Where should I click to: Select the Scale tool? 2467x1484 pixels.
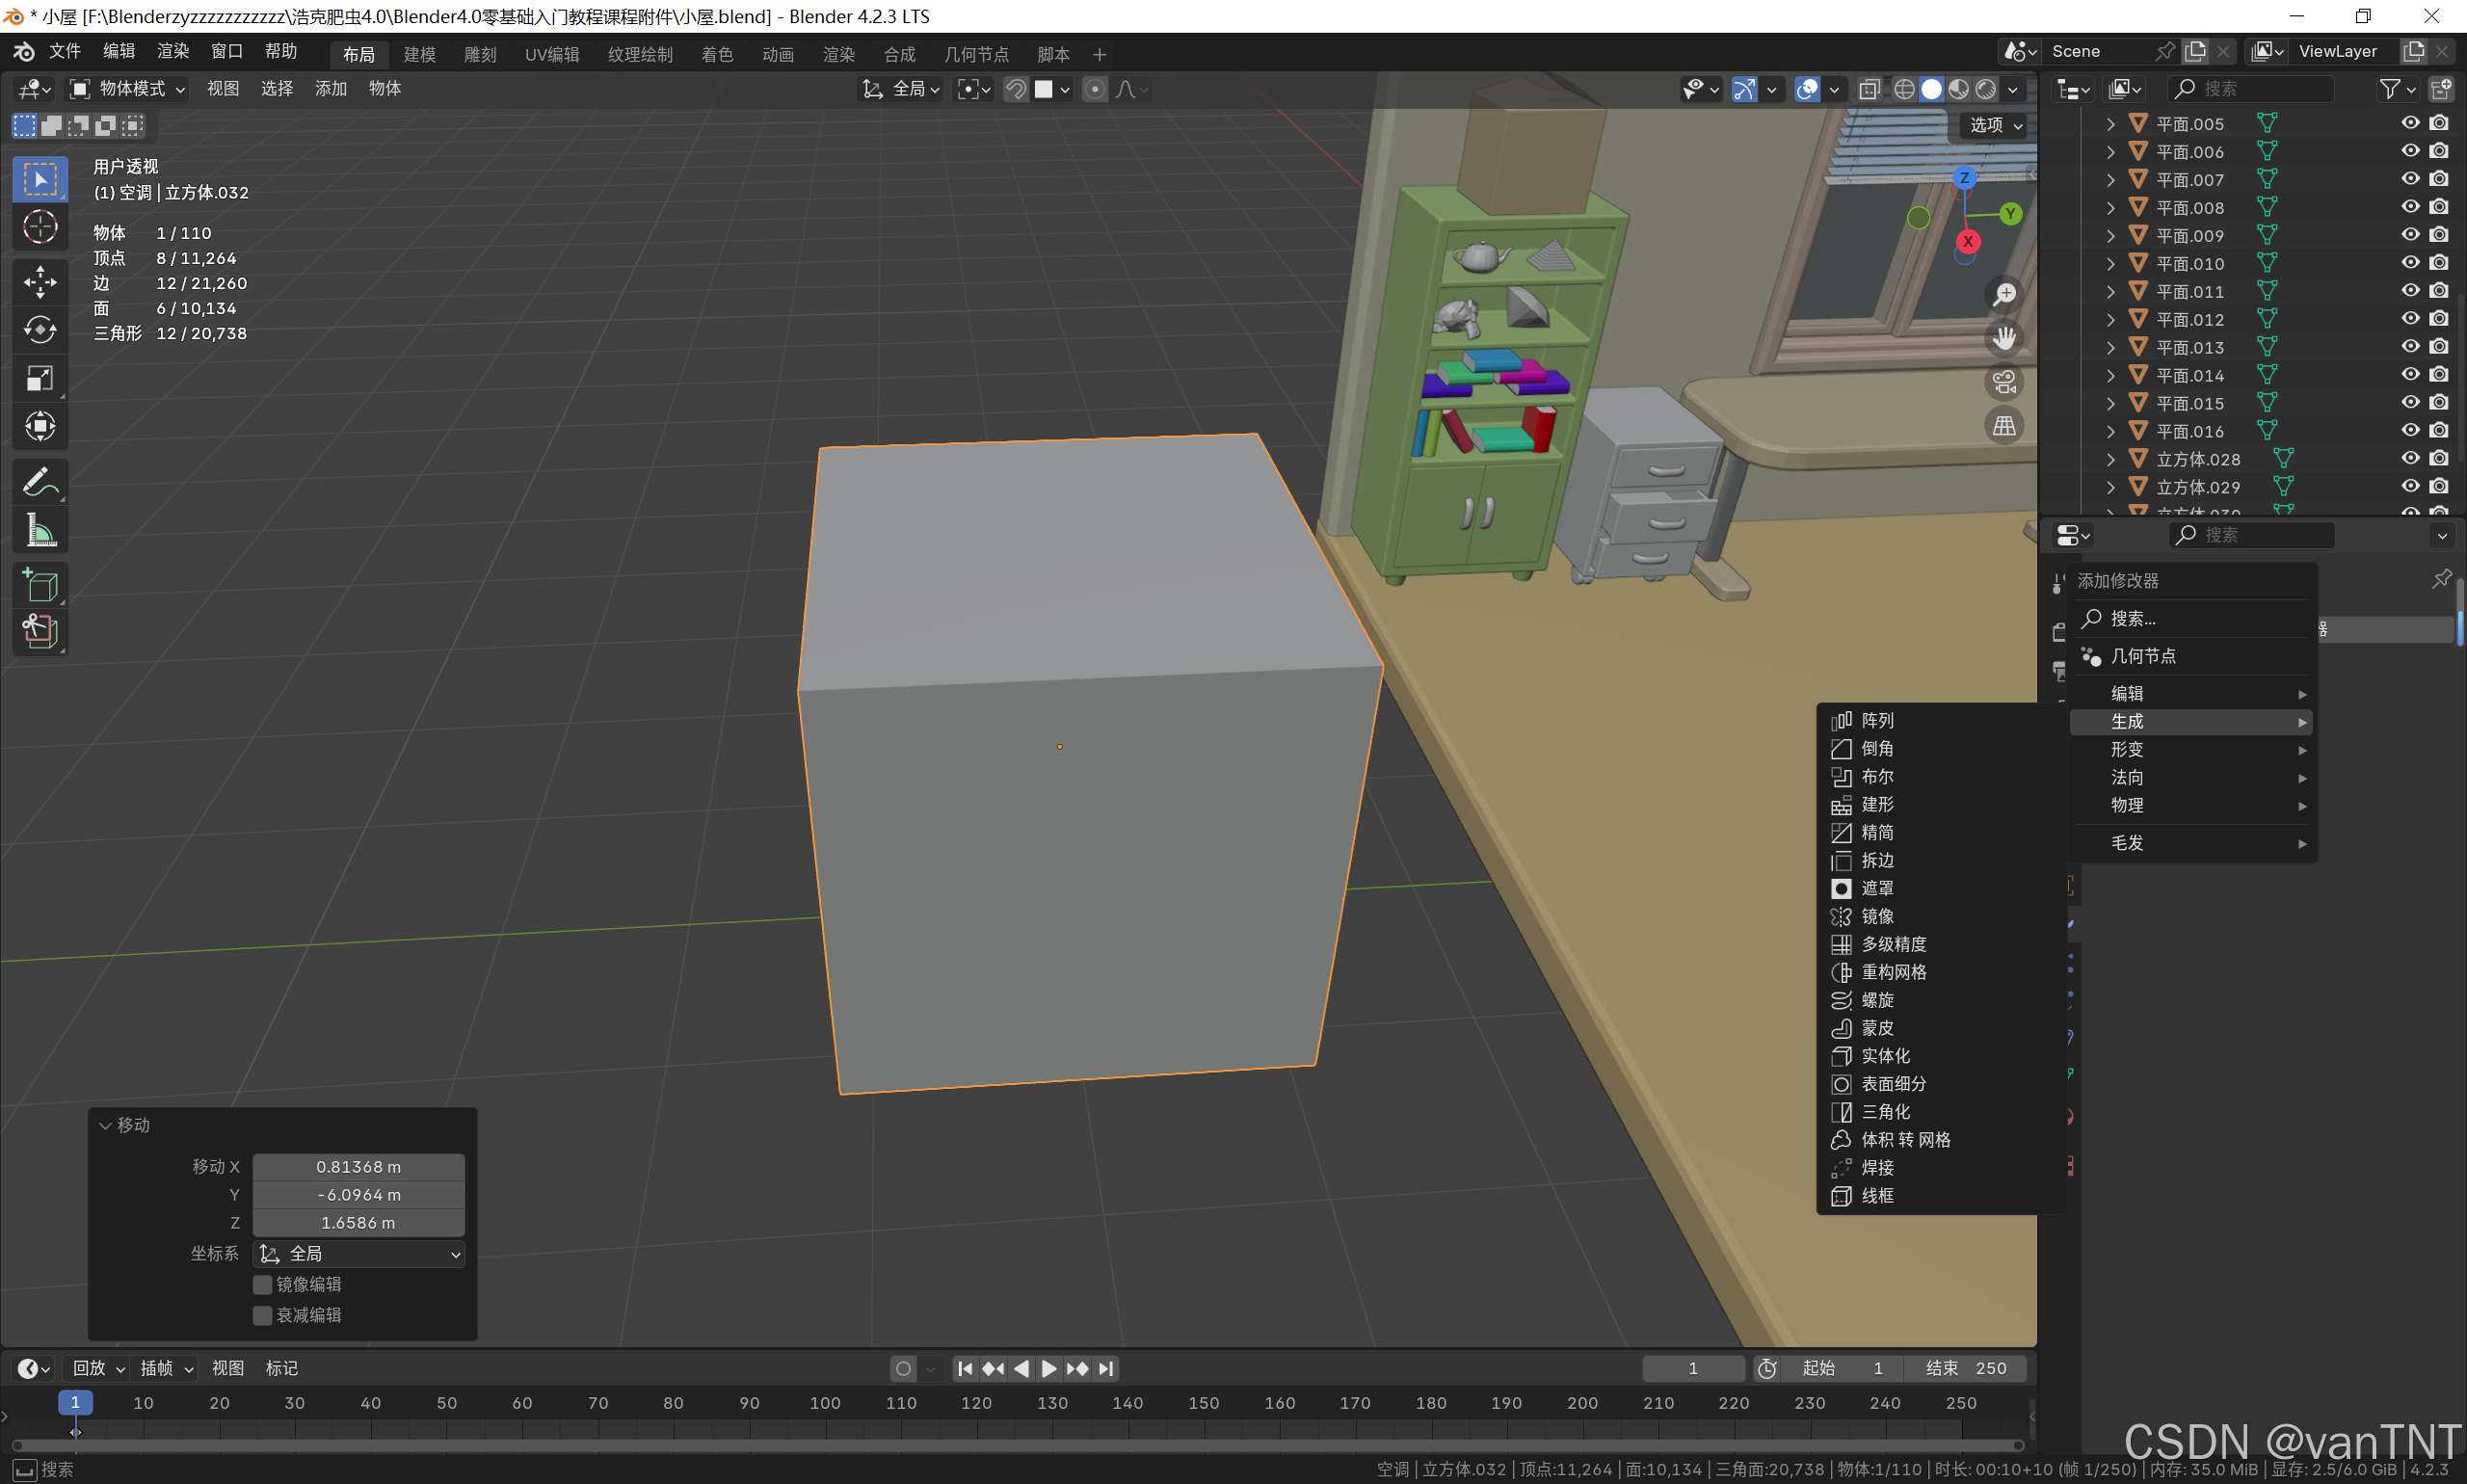pos(40,378)
